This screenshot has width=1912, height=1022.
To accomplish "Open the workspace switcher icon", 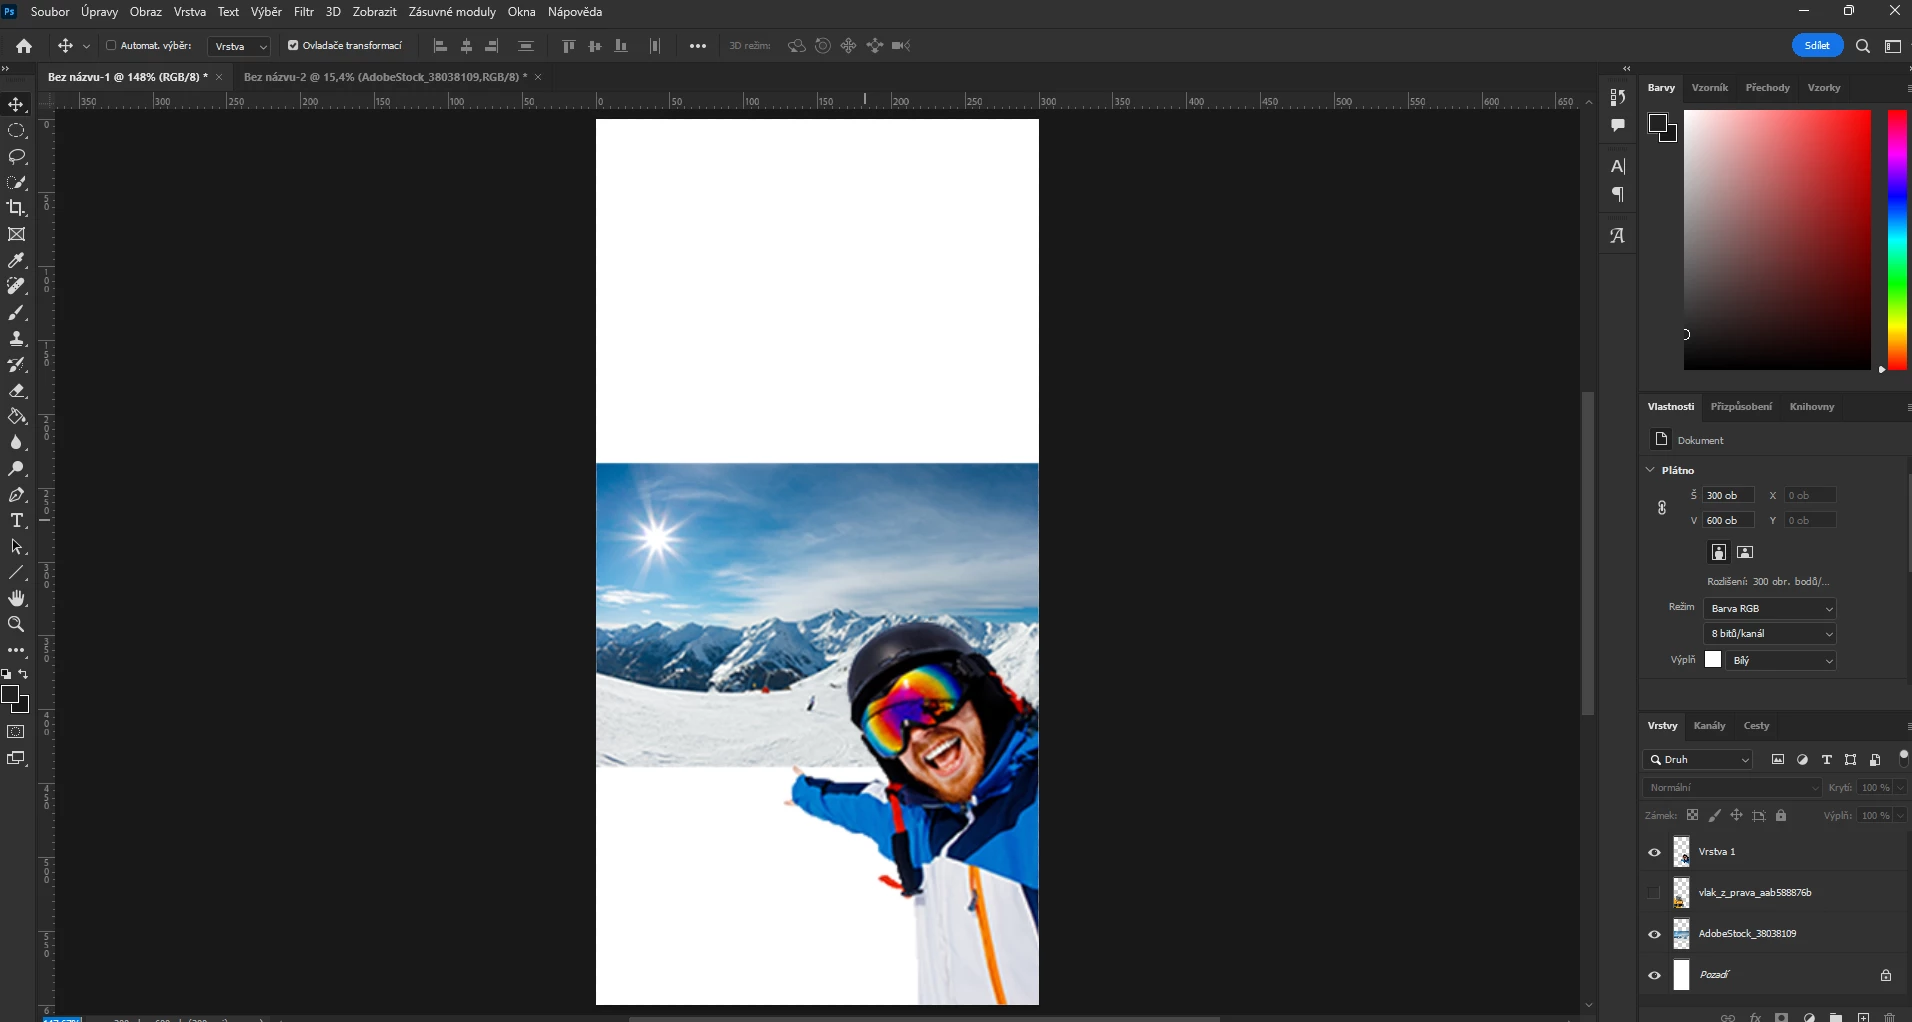I will pyautogui.click(x=1893, y=46).
